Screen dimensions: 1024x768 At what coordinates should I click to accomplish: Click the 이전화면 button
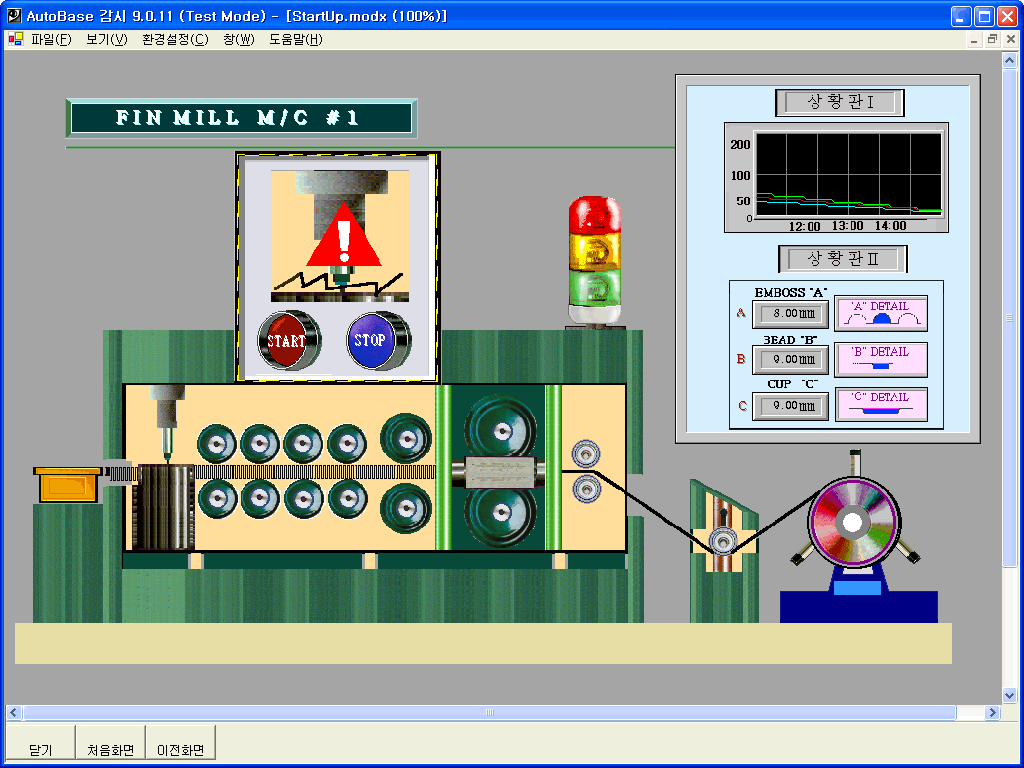pyautogui.click(x=180, y=749)
